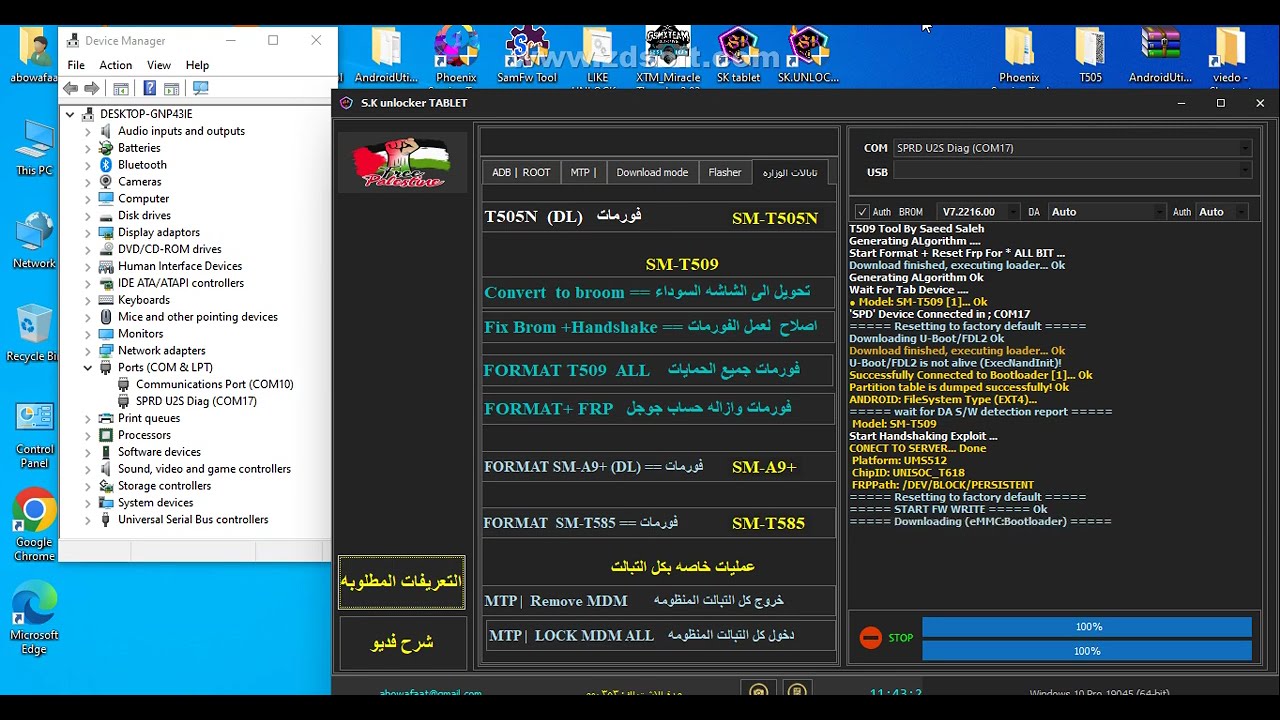The width and height of the screenshot is (1280, 720).
Task: Open Help menu in Device Manager
Action: [197, 65]
